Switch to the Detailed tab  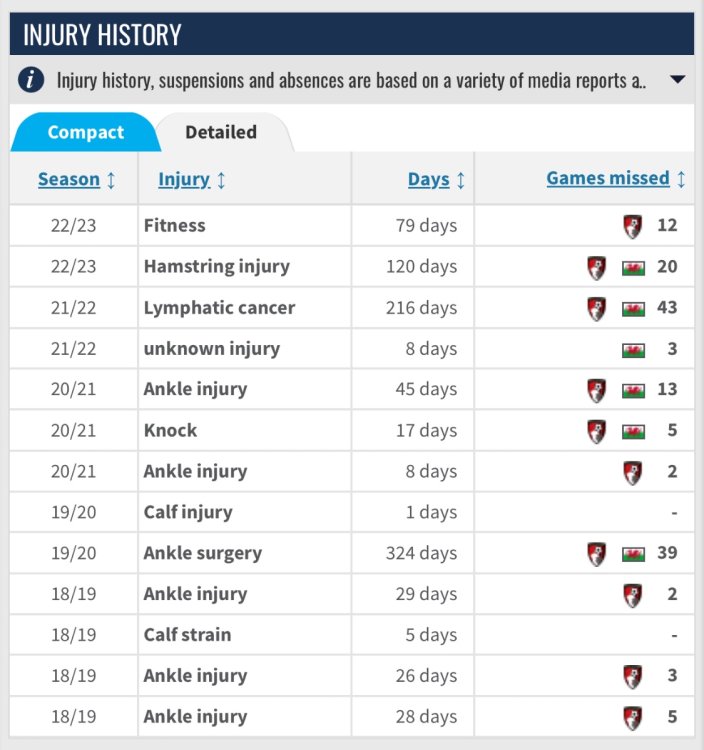tap(221, 132)
